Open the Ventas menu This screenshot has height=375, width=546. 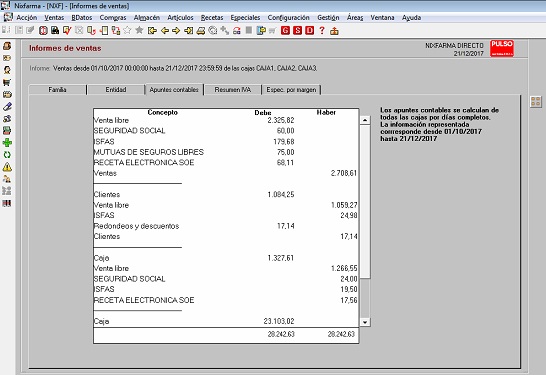tap(54, 17)
